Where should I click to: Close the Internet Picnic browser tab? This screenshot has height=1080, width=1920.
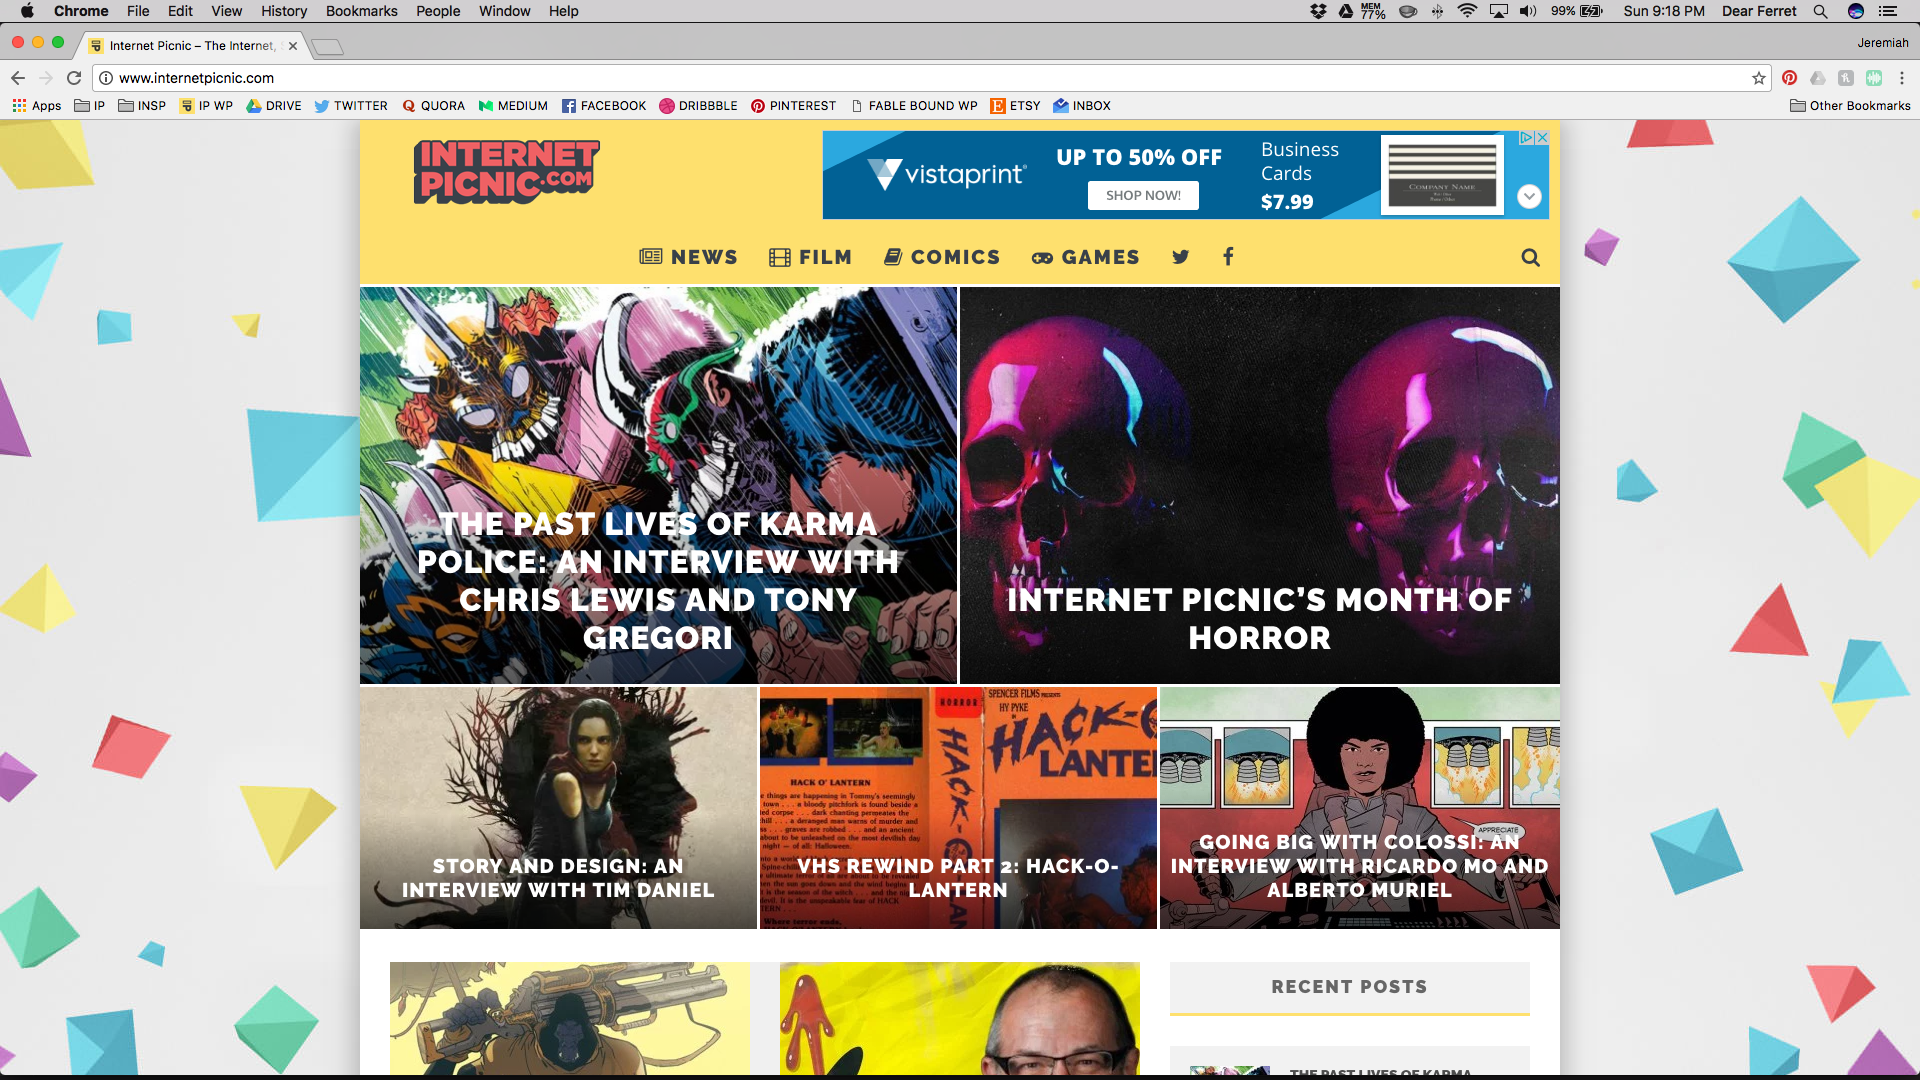(293, 46)
